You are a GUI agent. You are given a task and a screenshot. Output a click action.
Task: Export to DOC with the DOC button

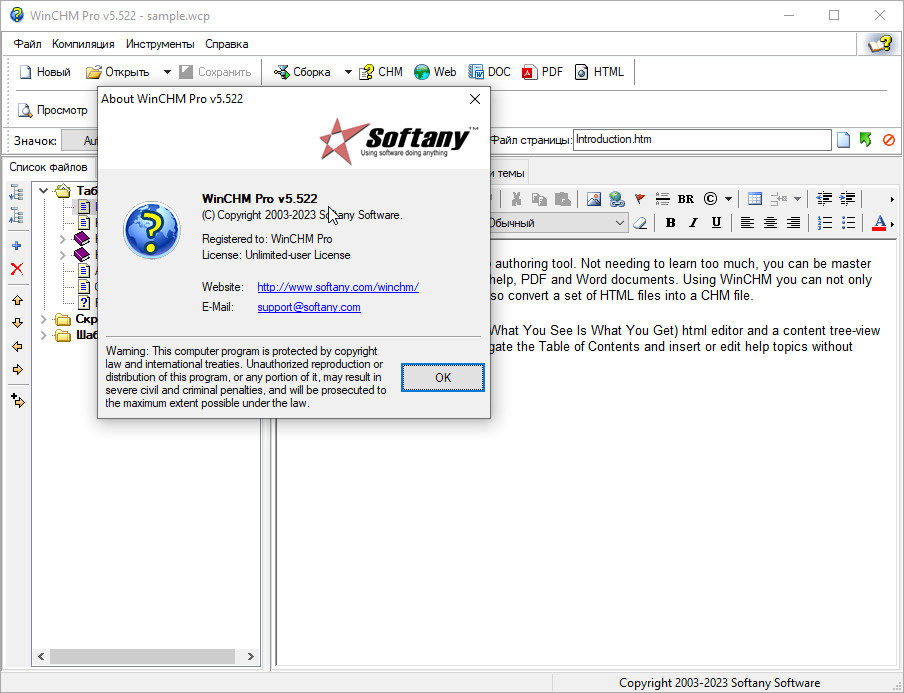[x=489, y=72]
